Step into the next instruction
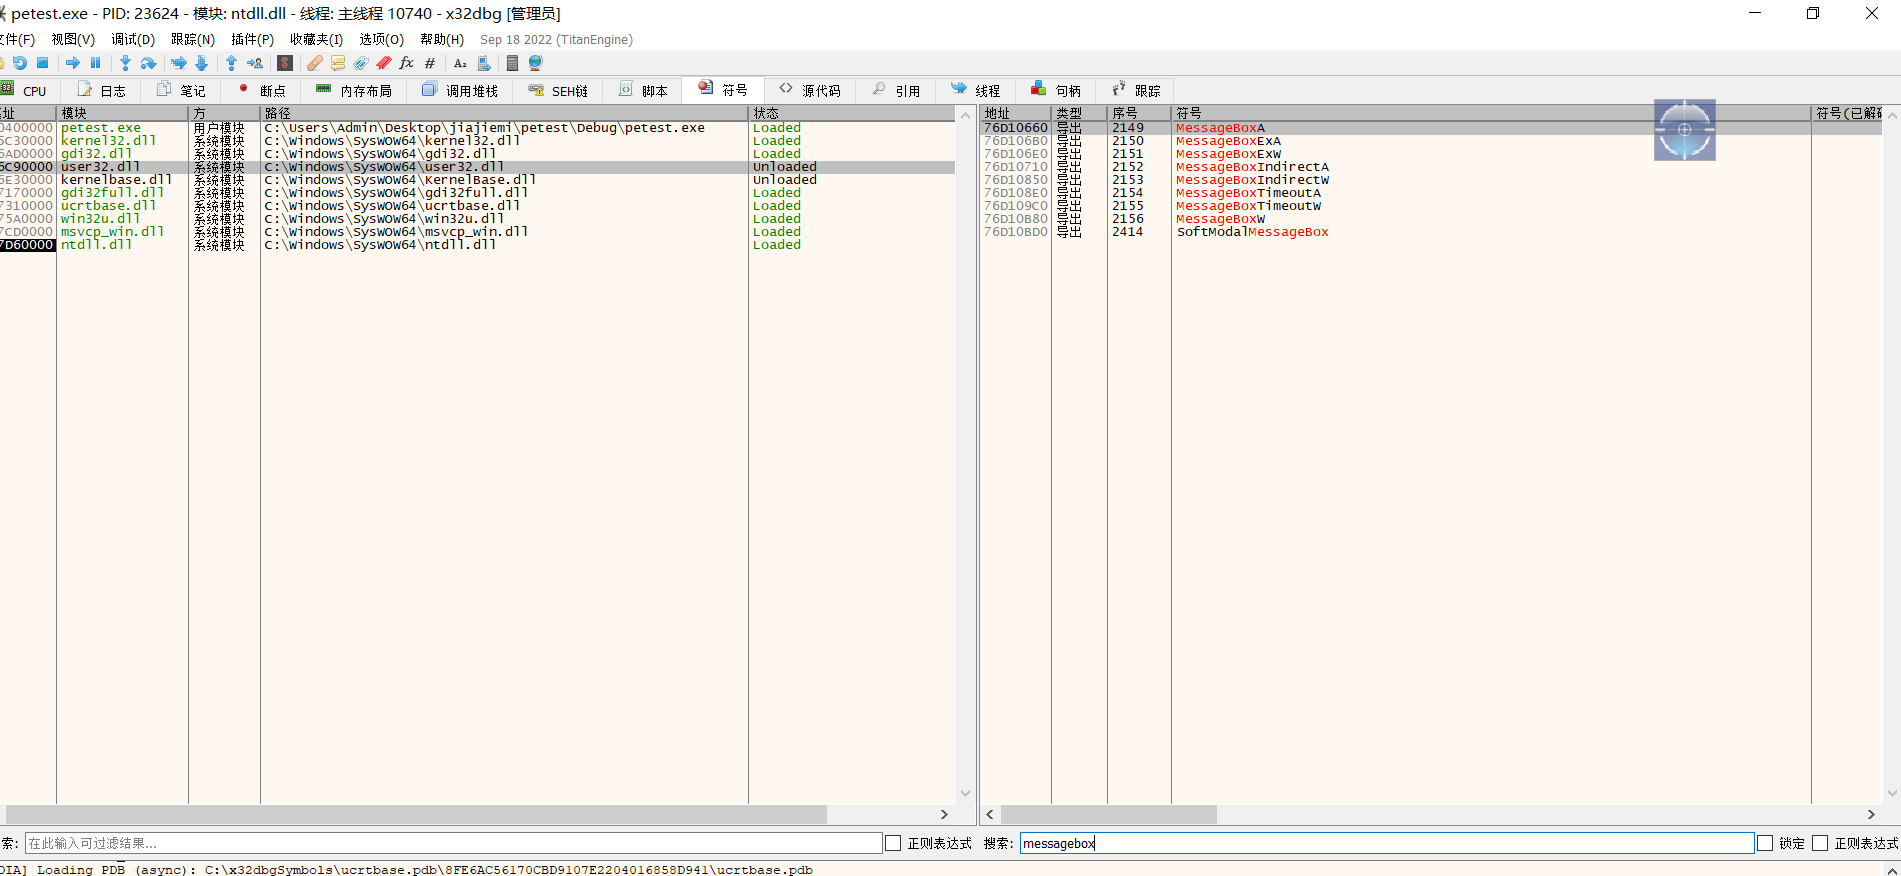Image resolution: width=1901 pixels, height=876 pixels. (x=125, y=63)
